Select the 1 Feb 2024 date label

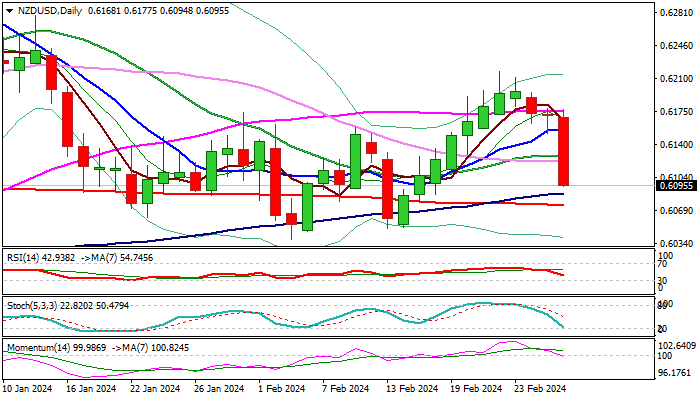[x=282, y=388]
